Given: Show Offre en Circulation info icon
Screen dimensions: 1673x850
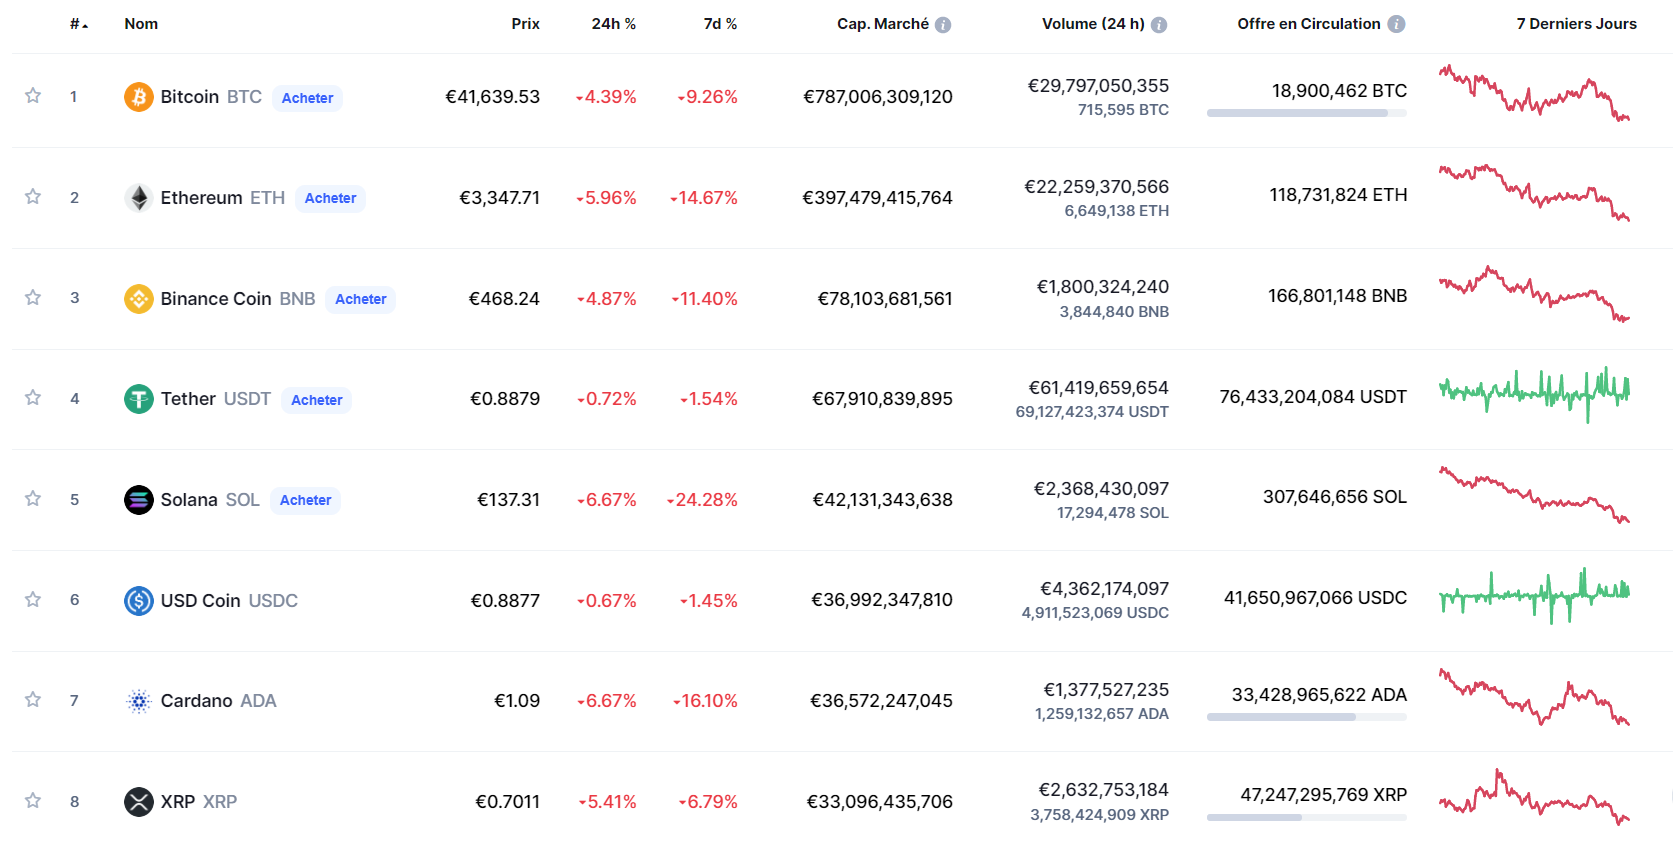Looking at the screenshot, I should point(1396,24).
